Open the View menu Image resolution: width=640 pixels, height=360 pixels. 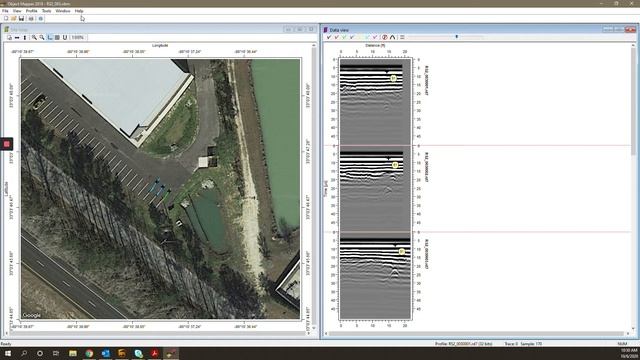[17, 11]
